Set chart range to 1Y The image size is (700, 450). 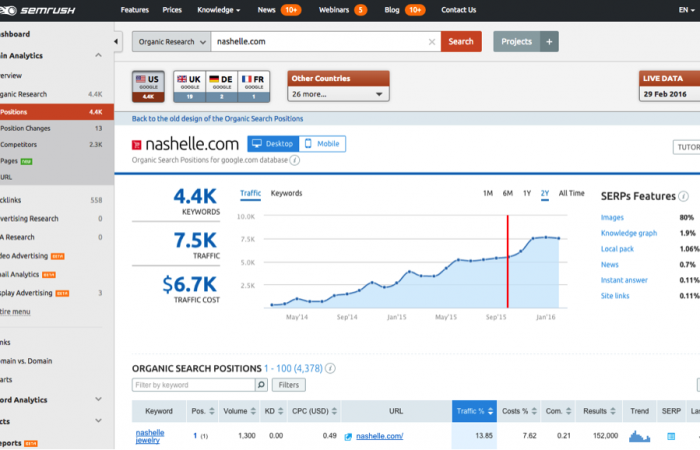[x=527, y=193]
